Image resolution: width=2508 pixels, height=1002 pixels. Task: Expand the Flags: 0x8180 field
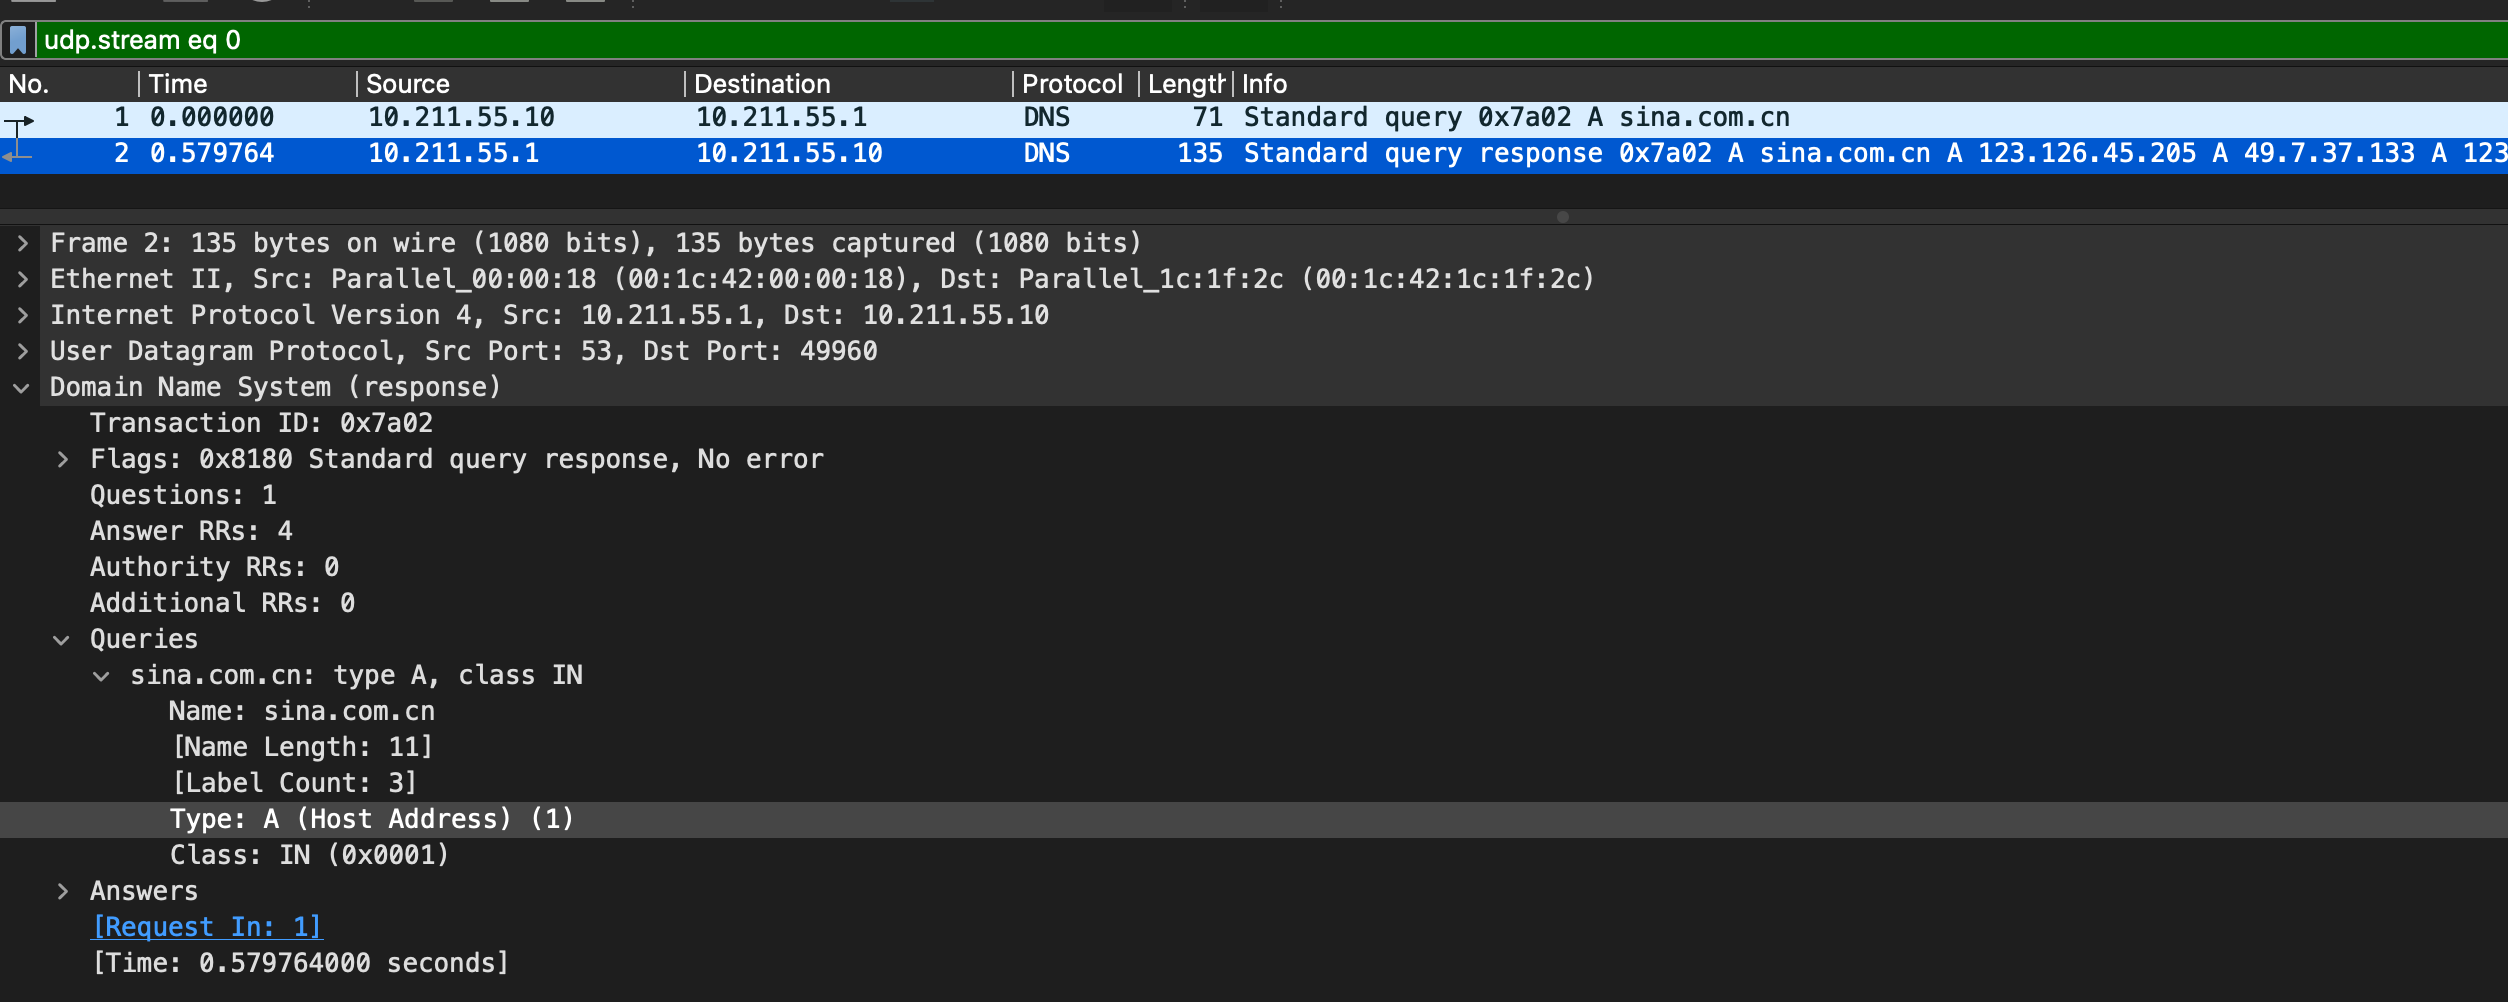(x=62, y=459)
